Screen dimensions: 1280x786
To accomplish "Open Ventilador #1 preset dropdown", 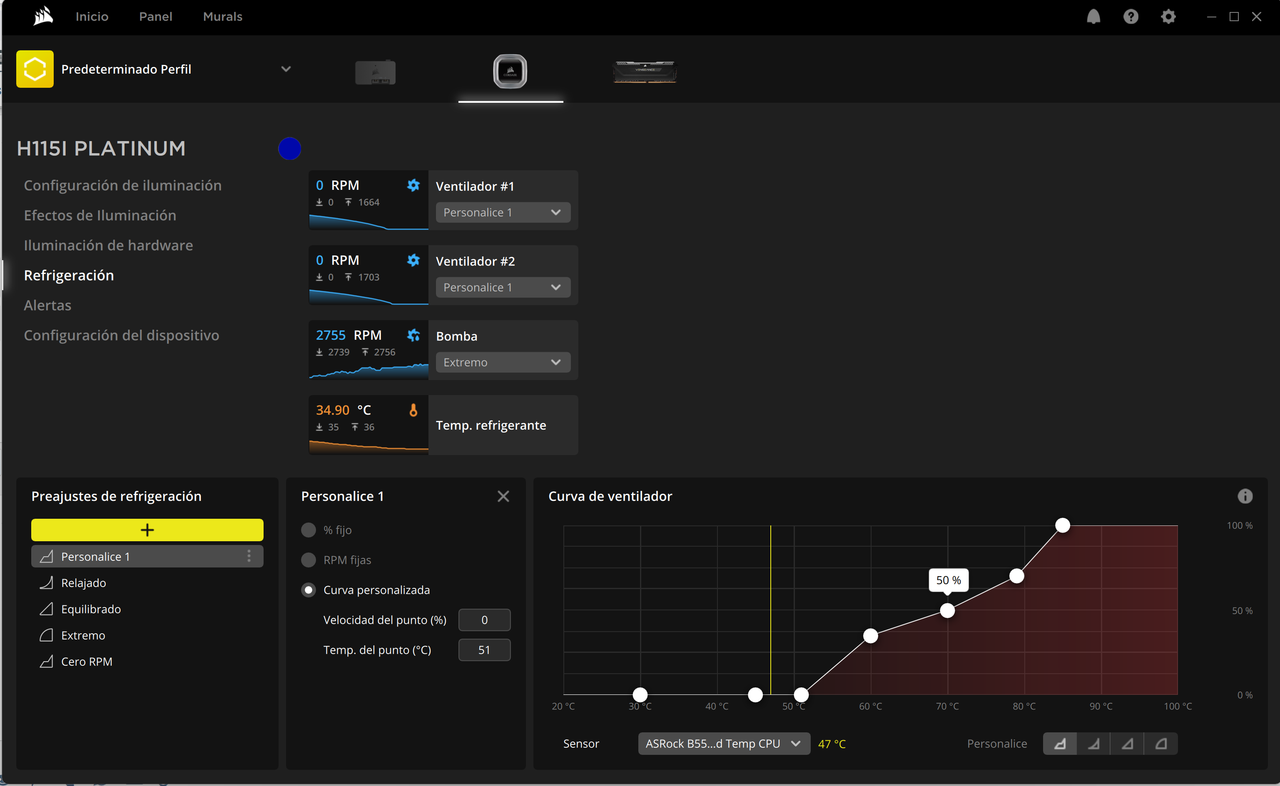I will (x=503, y=212).
